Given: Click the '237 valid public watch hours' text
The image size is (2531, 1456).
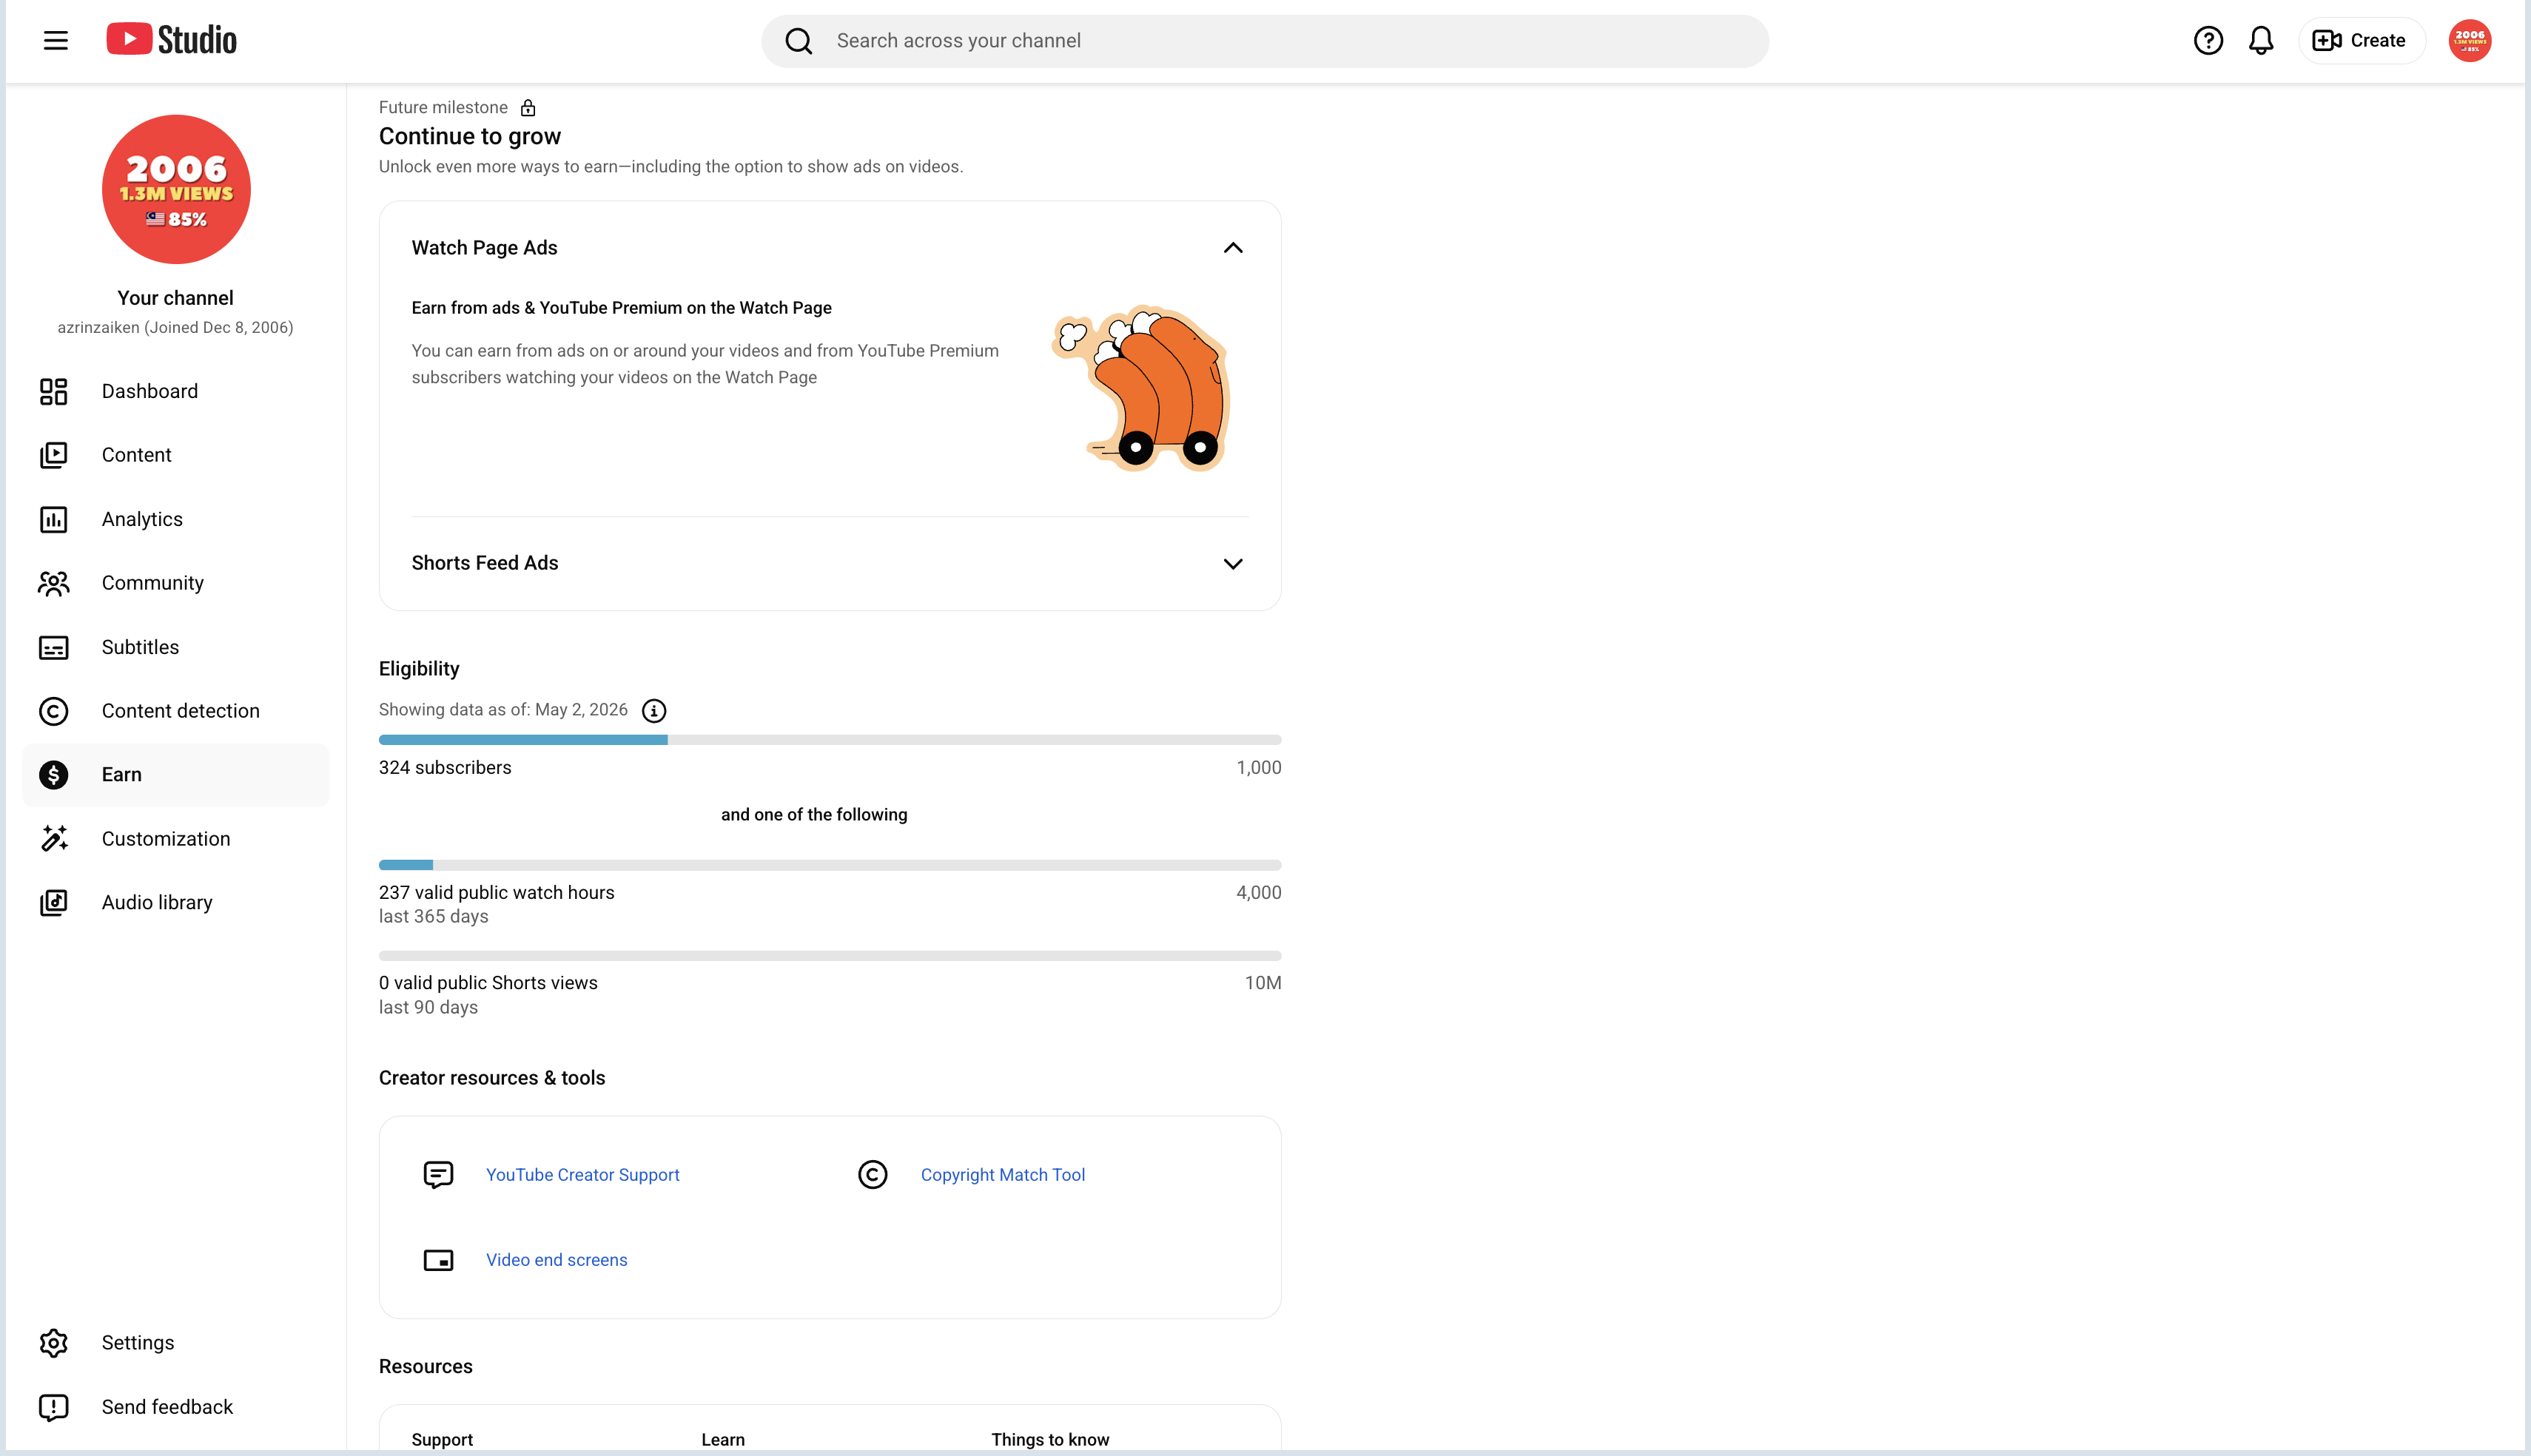Looking at the screenshot, I should point(496,893).
